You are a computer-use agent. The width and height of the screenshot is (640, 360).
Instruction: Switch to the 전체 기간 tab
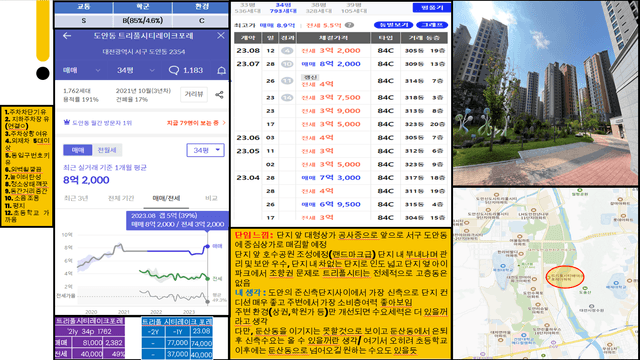pos(121,198)
